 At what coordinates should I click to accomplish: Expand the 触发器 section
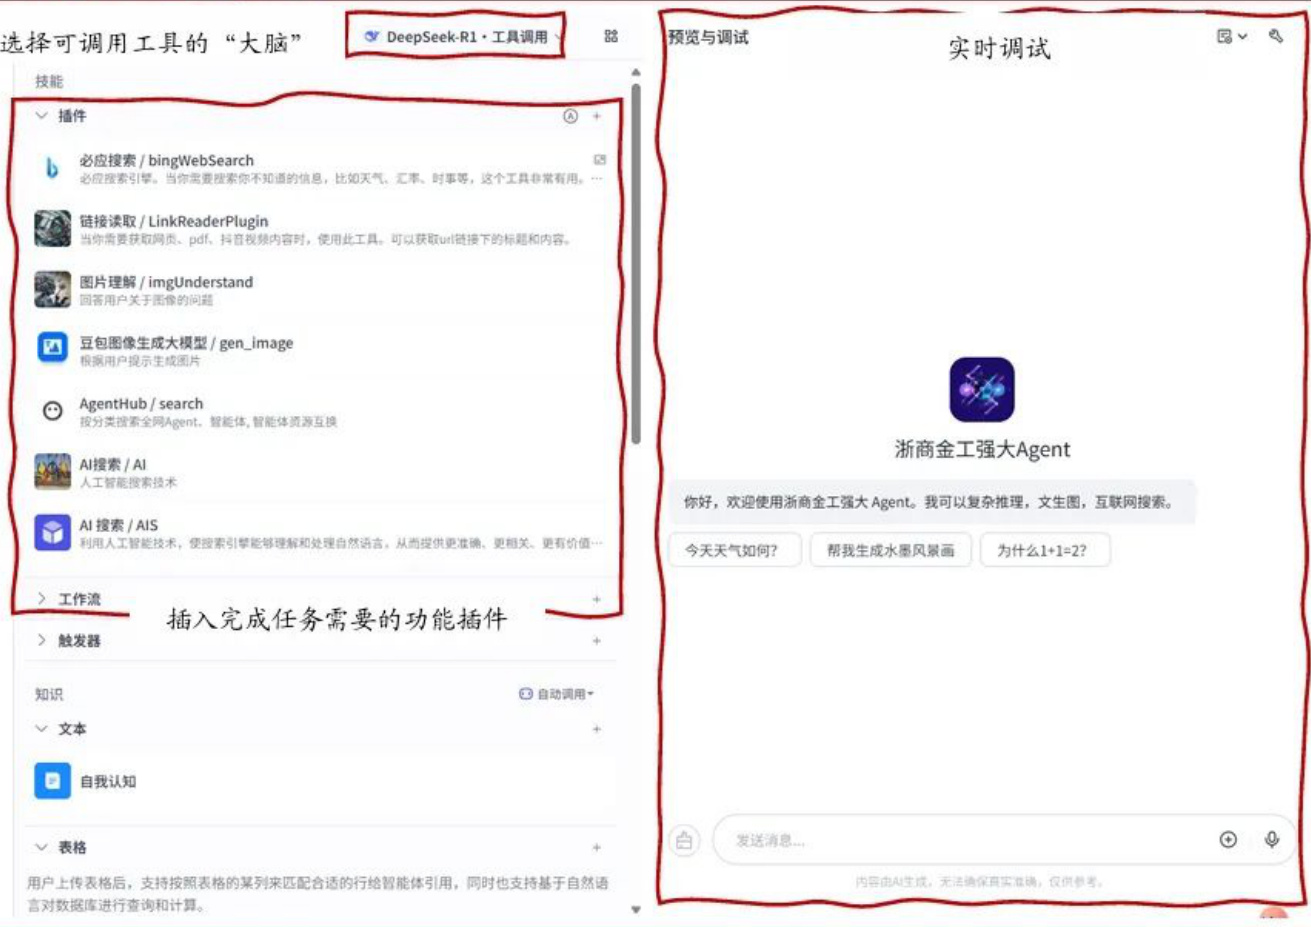41,641
